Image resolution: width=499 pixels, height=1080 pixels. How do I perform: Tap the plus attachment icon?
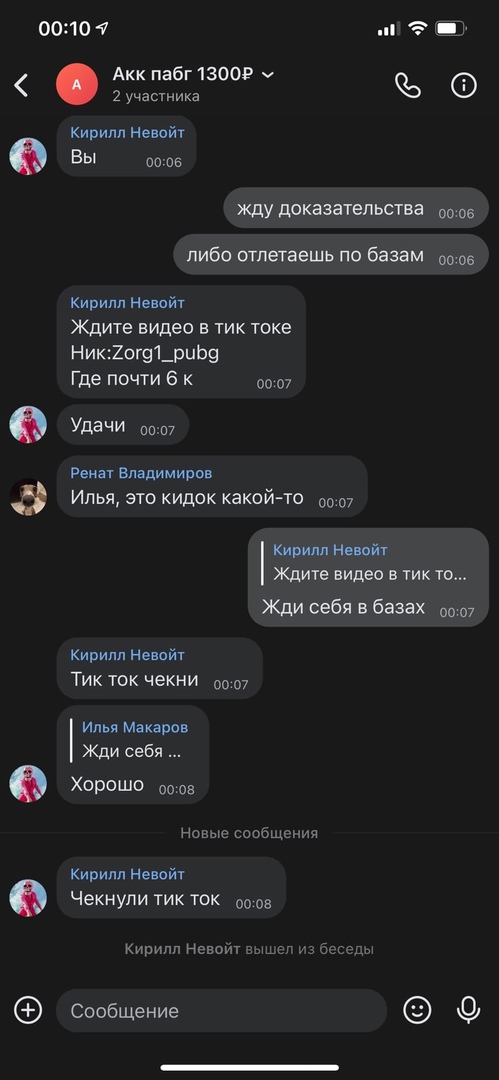pyautogui.click(x=28, y=1010)
